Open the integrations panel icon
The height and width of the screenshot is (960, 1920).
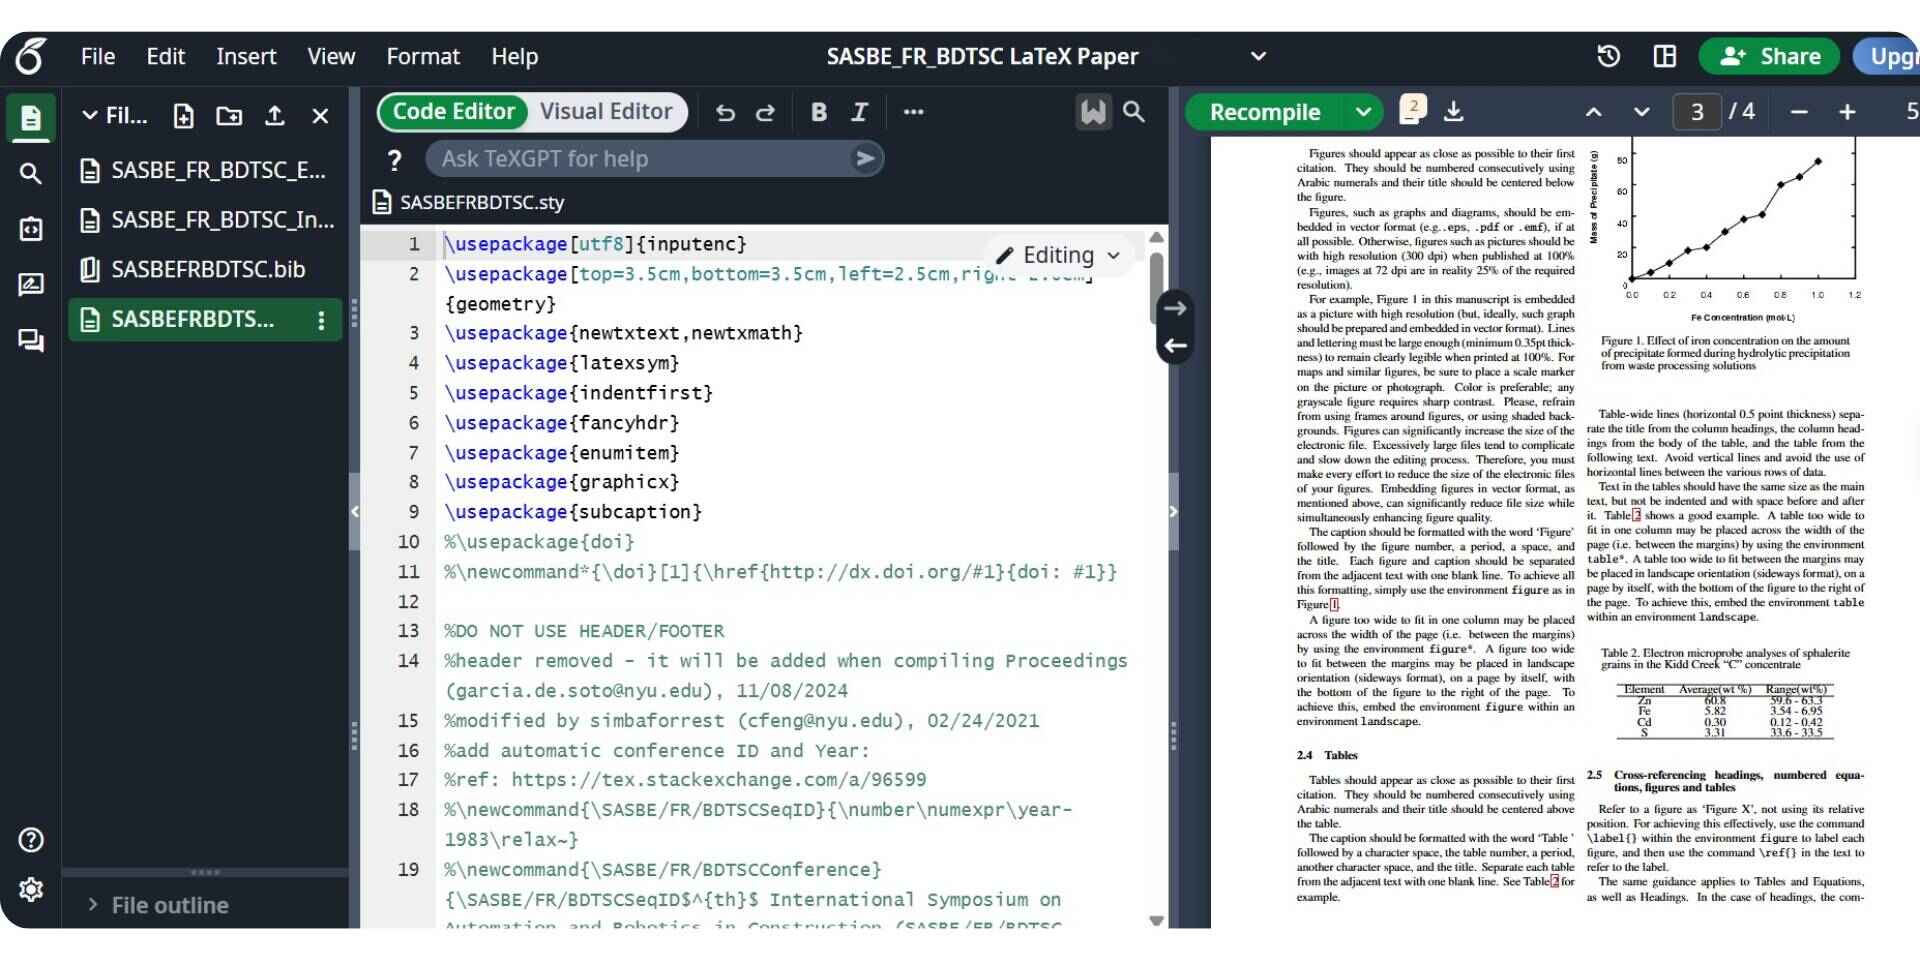(x=30, y=228)
